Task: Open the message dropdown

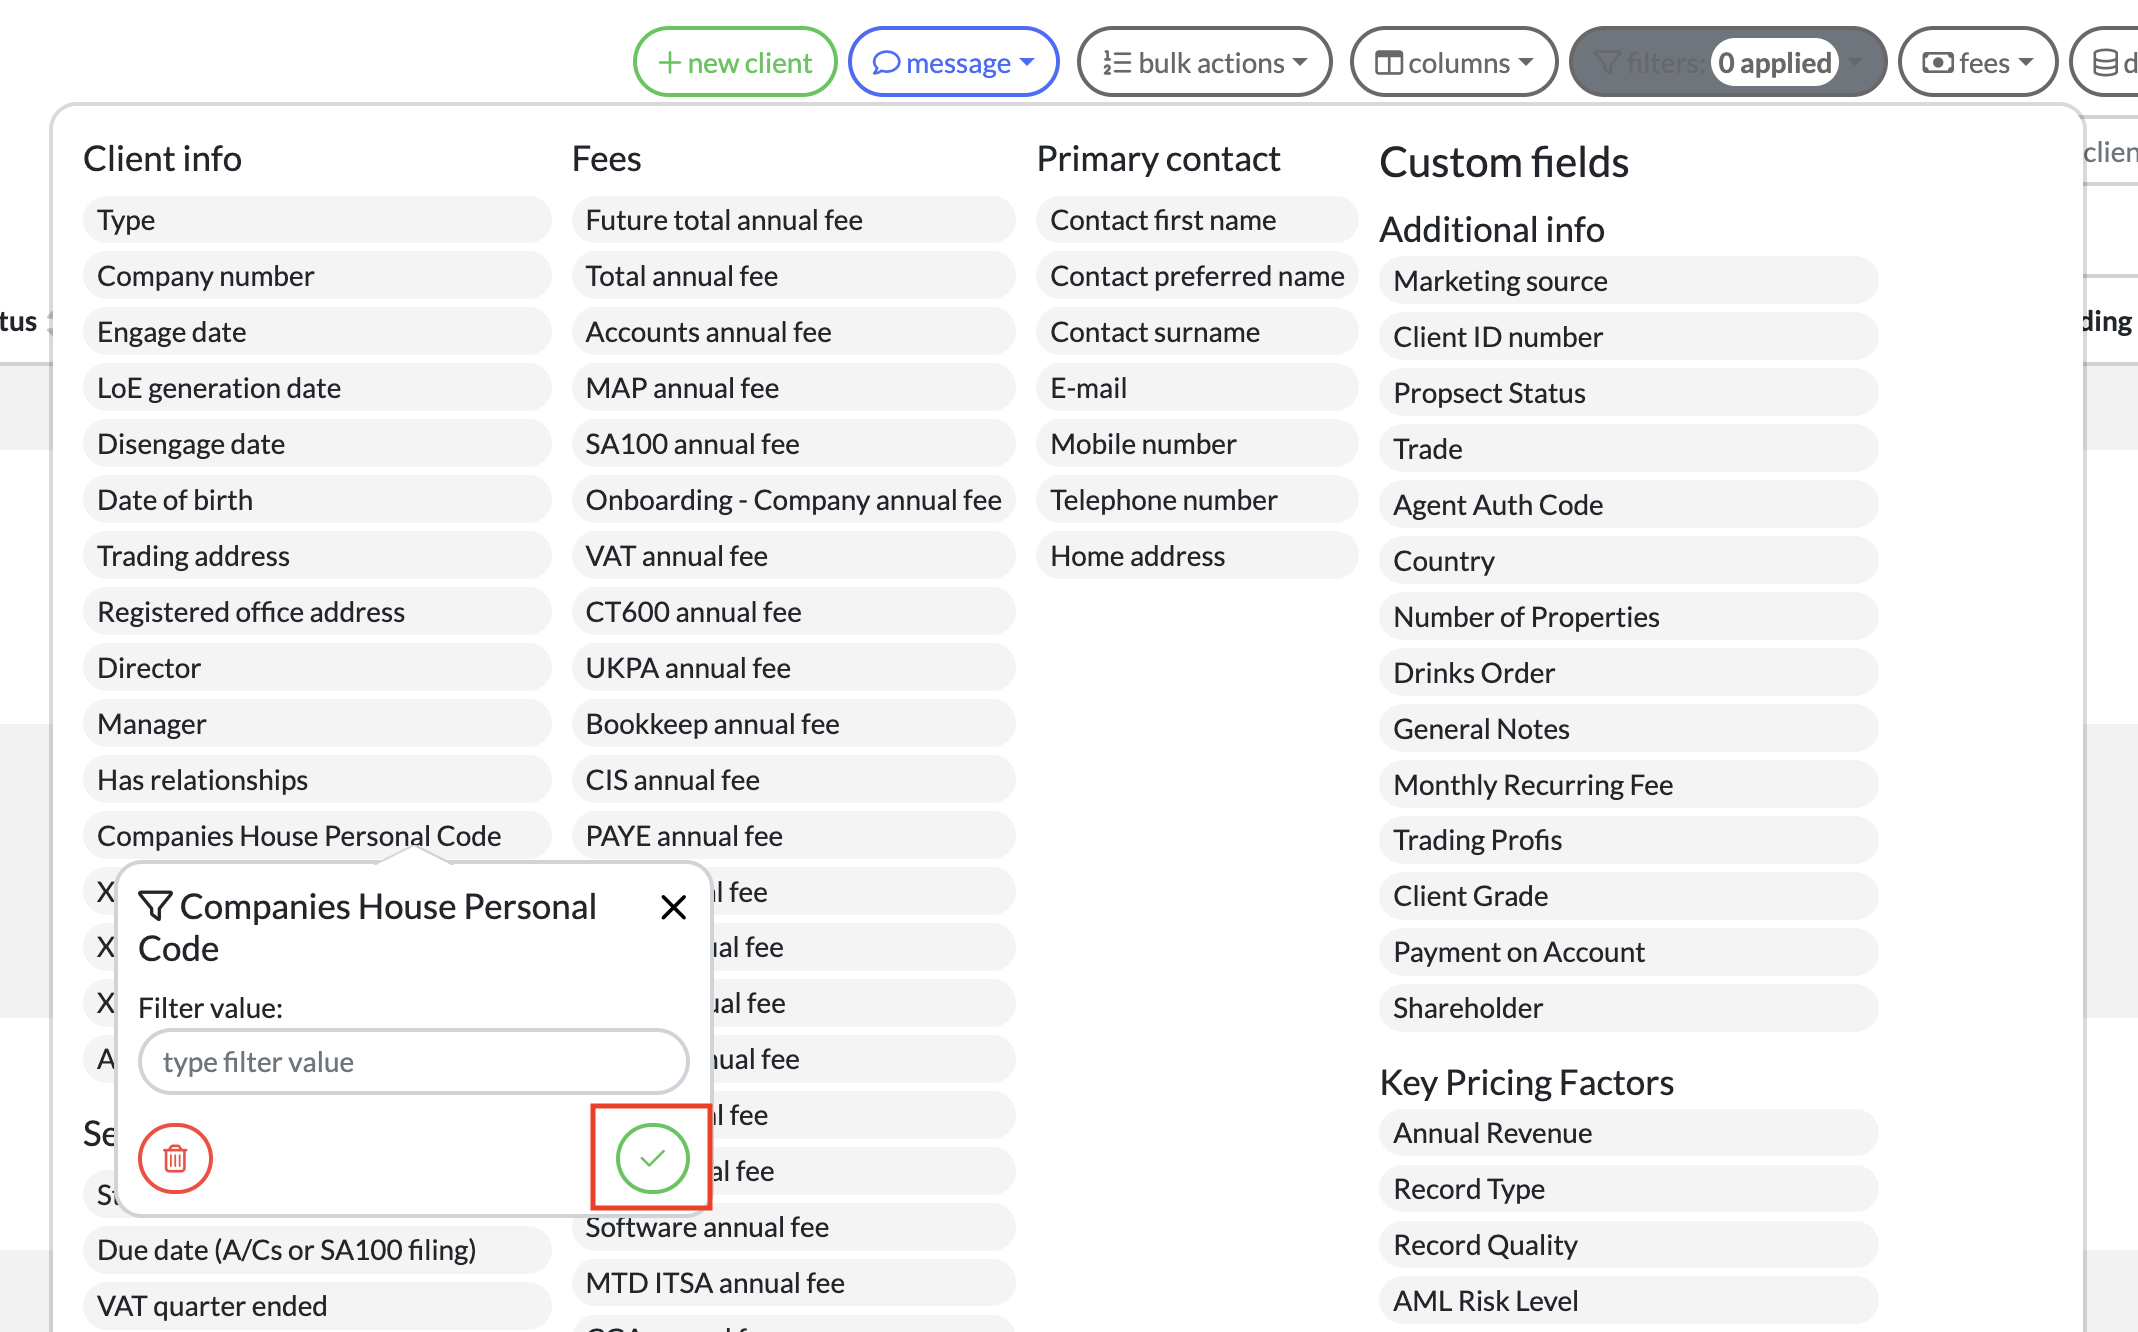Action: click(1027, 63)
